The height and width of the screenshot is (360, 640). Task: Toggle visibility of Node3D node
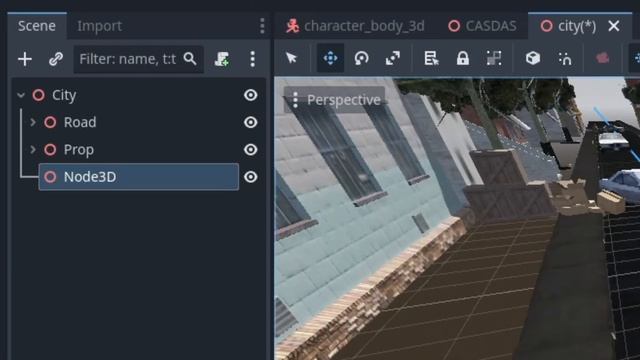click(251, 177)
